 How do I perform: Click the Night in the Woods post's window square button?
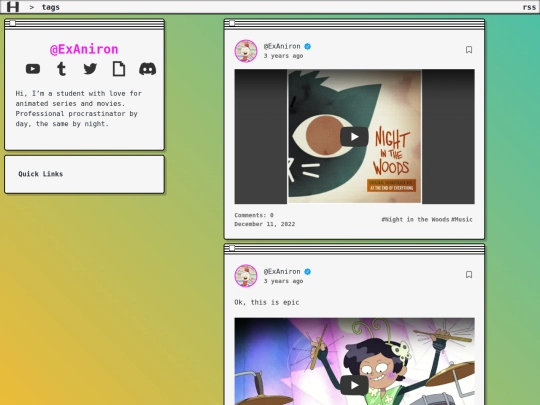coord(232,23)
